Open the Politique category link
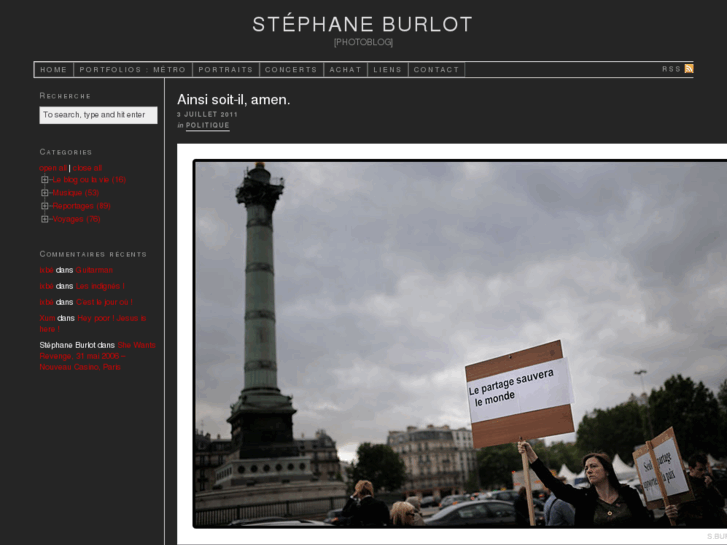The image size is (727, 545). tap(208, 125)
